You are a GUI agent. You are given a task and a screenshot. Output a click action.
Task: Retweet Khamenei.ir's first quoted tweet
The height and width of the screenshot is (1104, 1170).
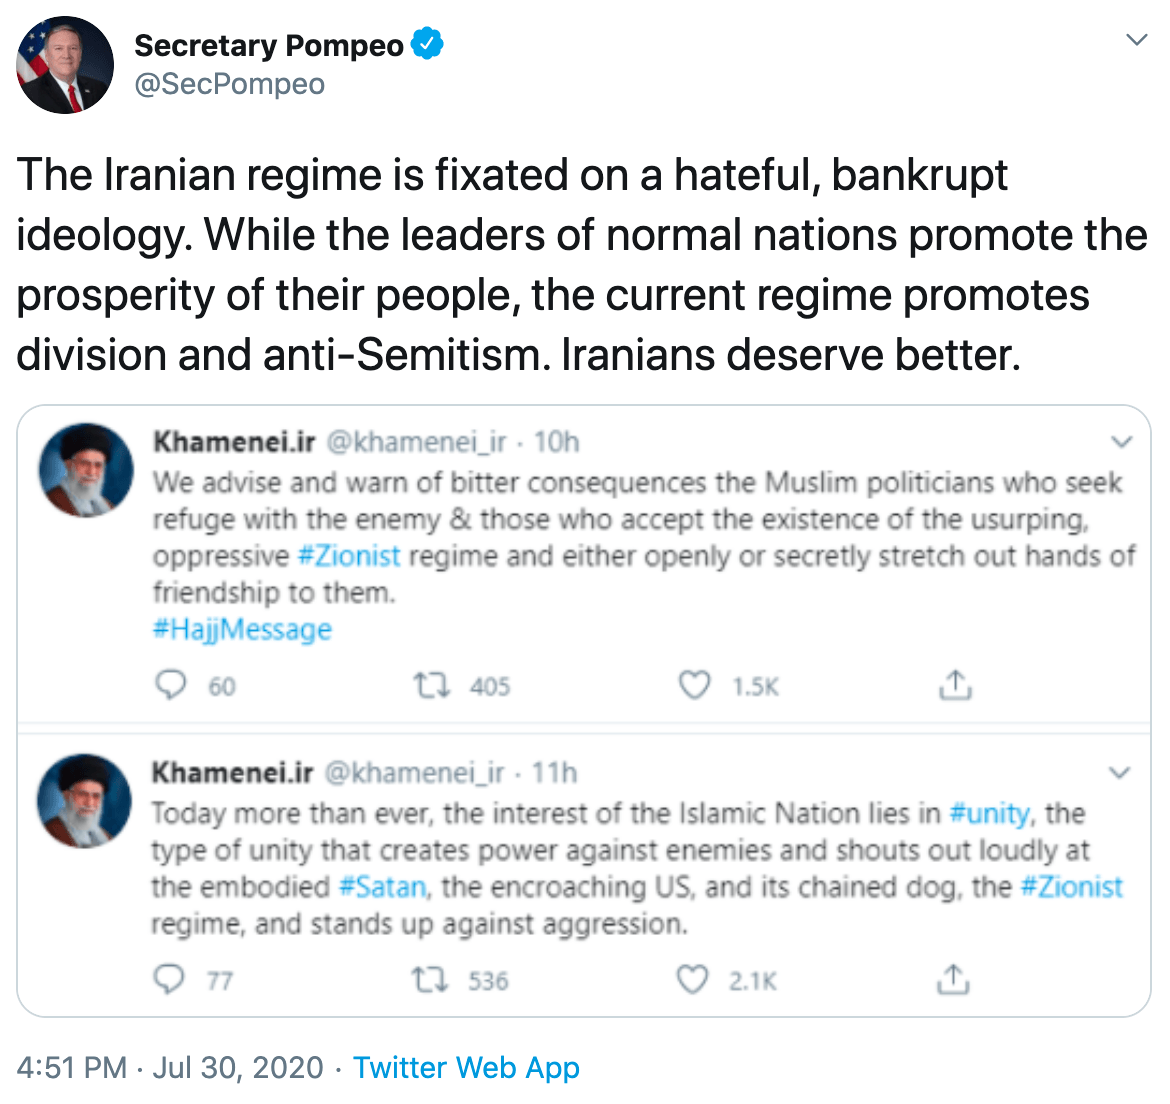pos(432,685)
